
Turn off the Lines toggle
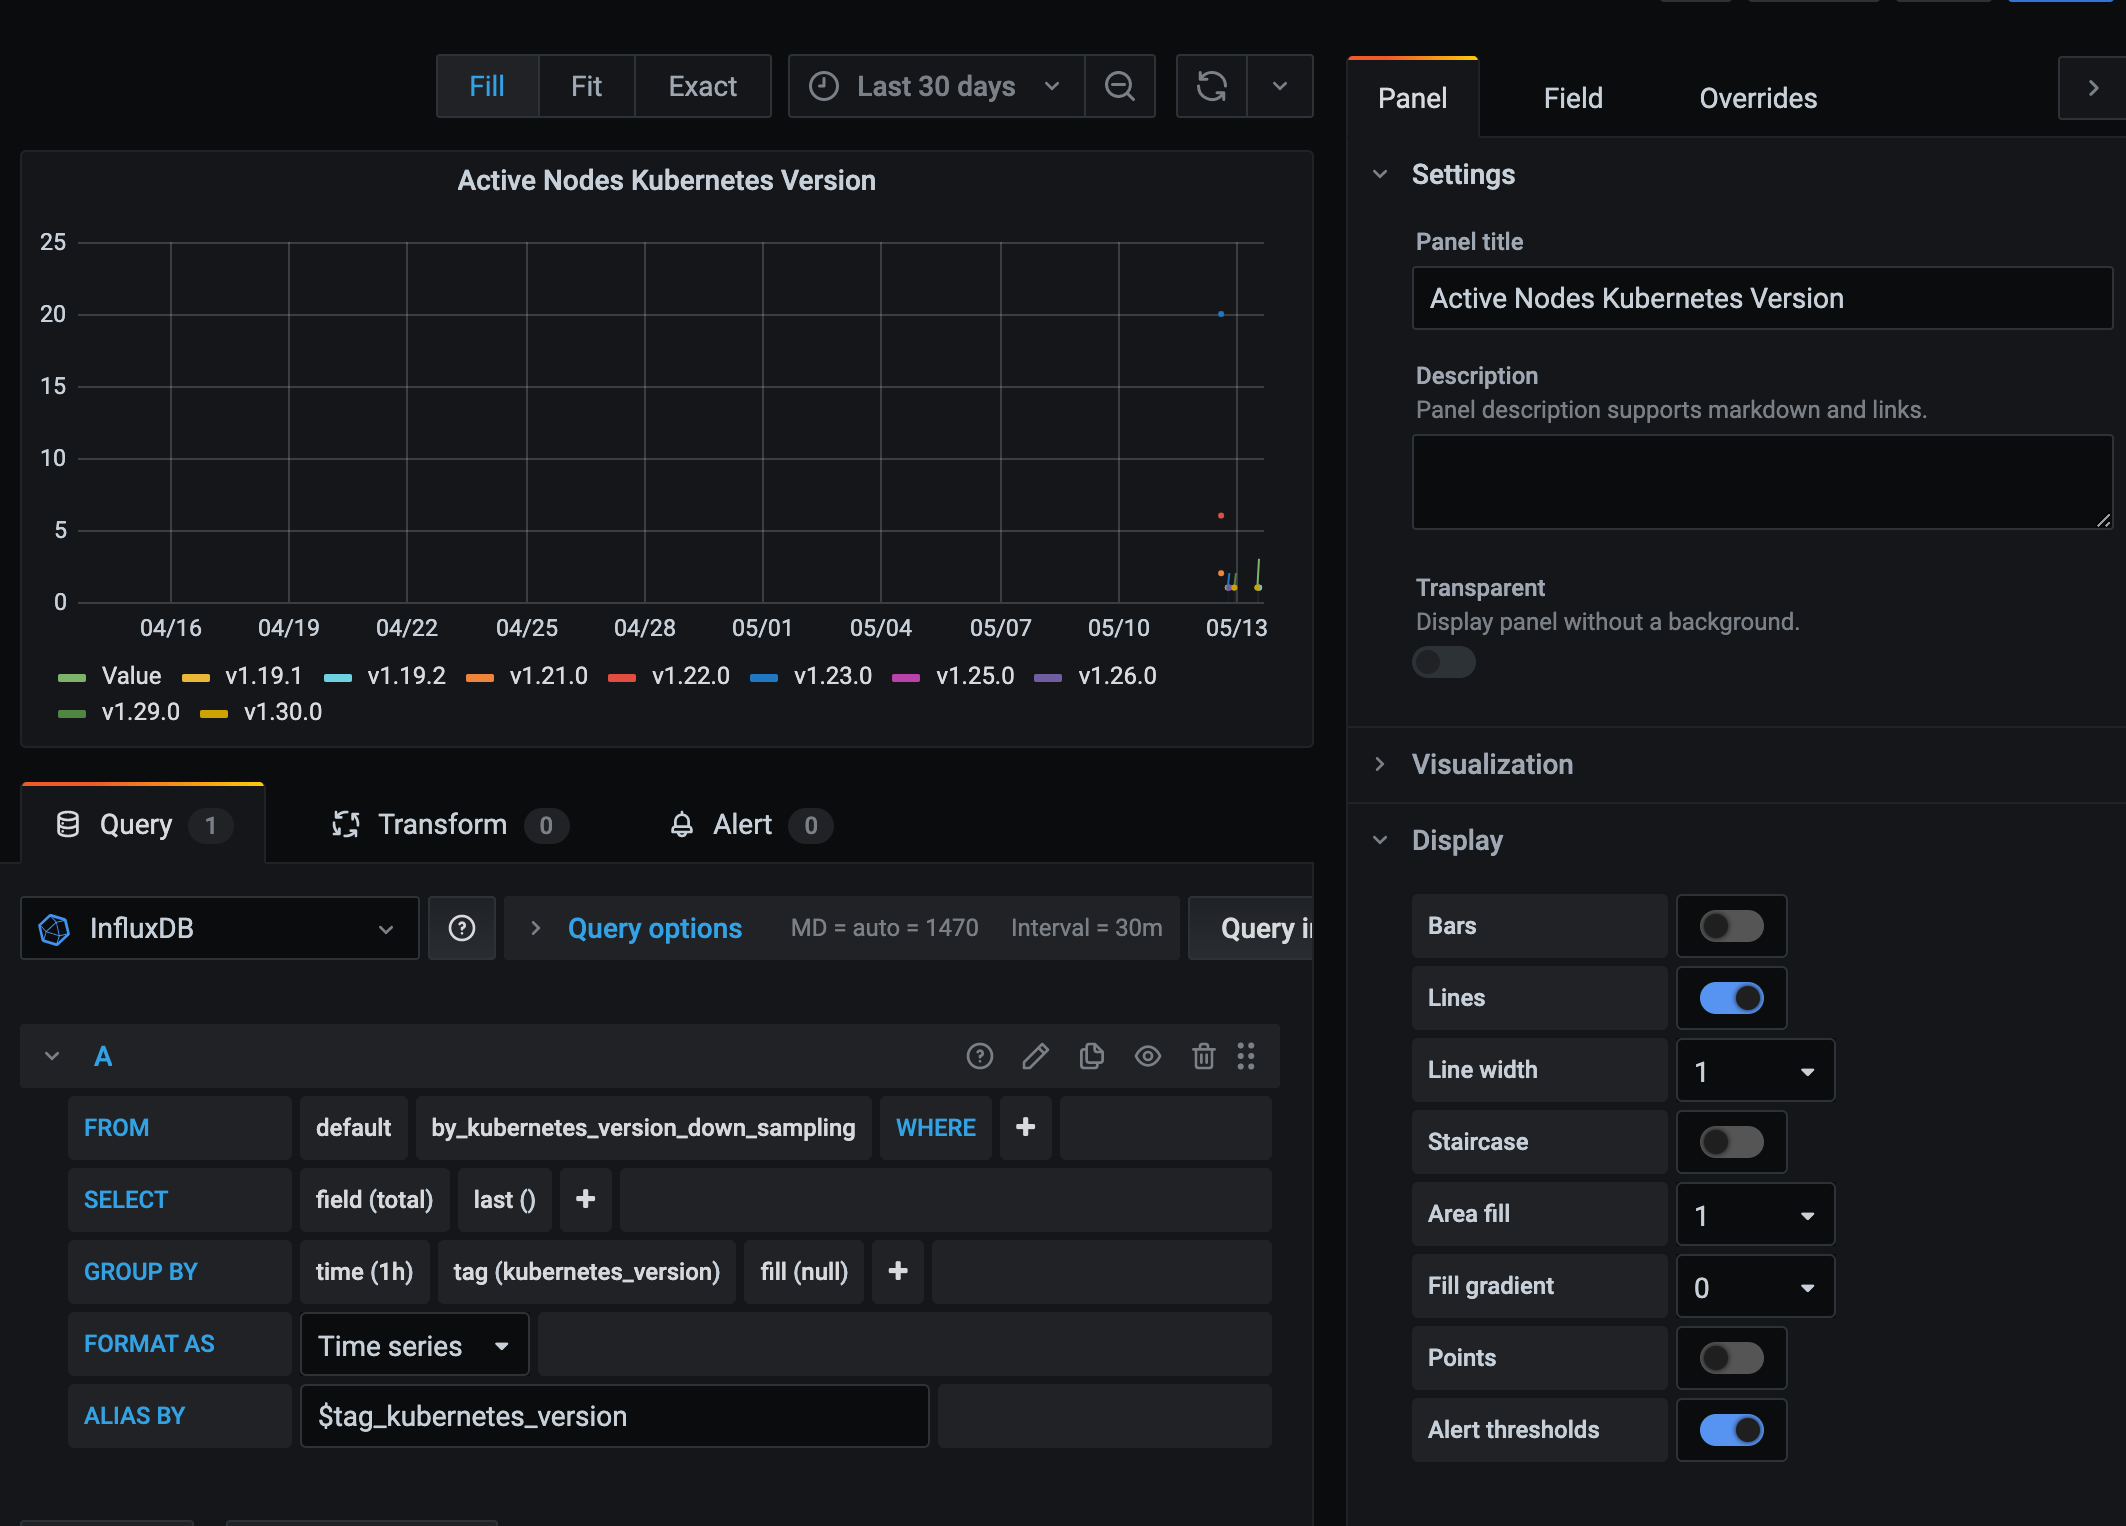pyautogui.click(x=1731, y=998)
